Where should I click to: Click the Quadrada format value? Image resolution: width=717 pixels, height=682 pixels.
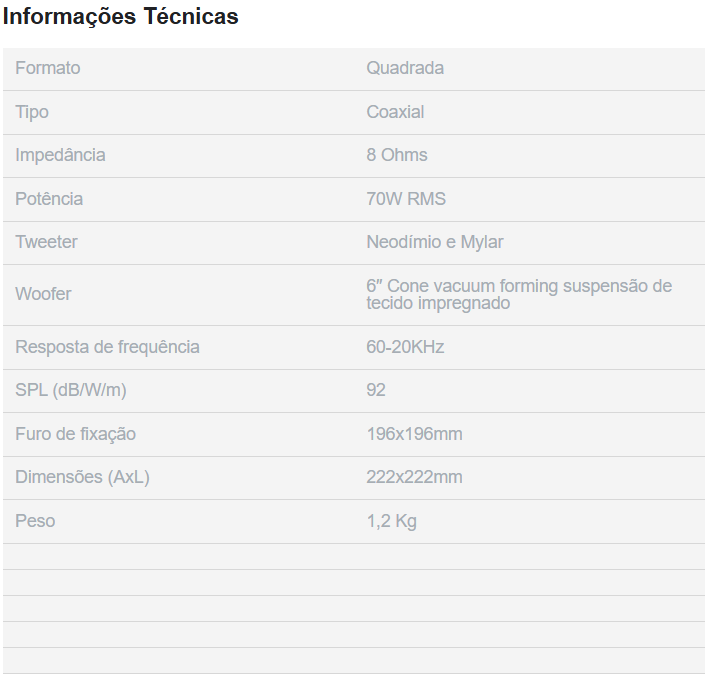pos(405,68)
